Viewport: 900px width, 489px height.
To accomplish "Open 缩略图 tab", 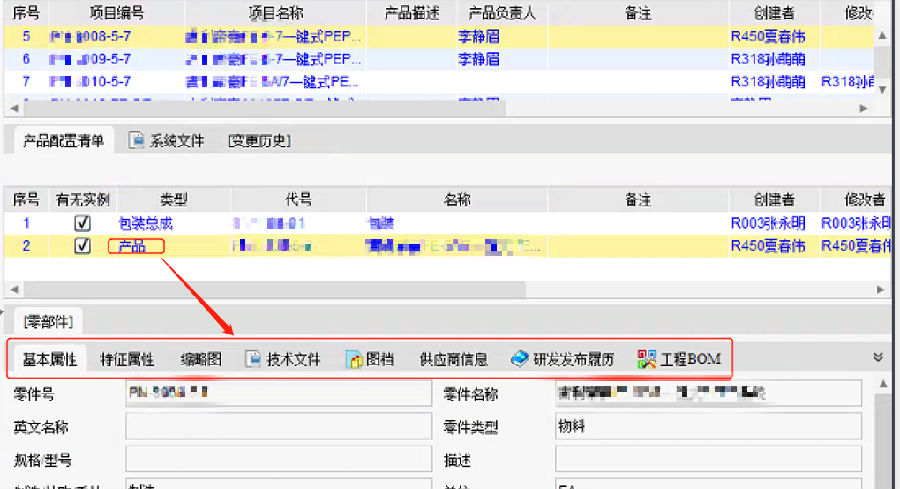I will pyautogui.click(x=201, y=359).
